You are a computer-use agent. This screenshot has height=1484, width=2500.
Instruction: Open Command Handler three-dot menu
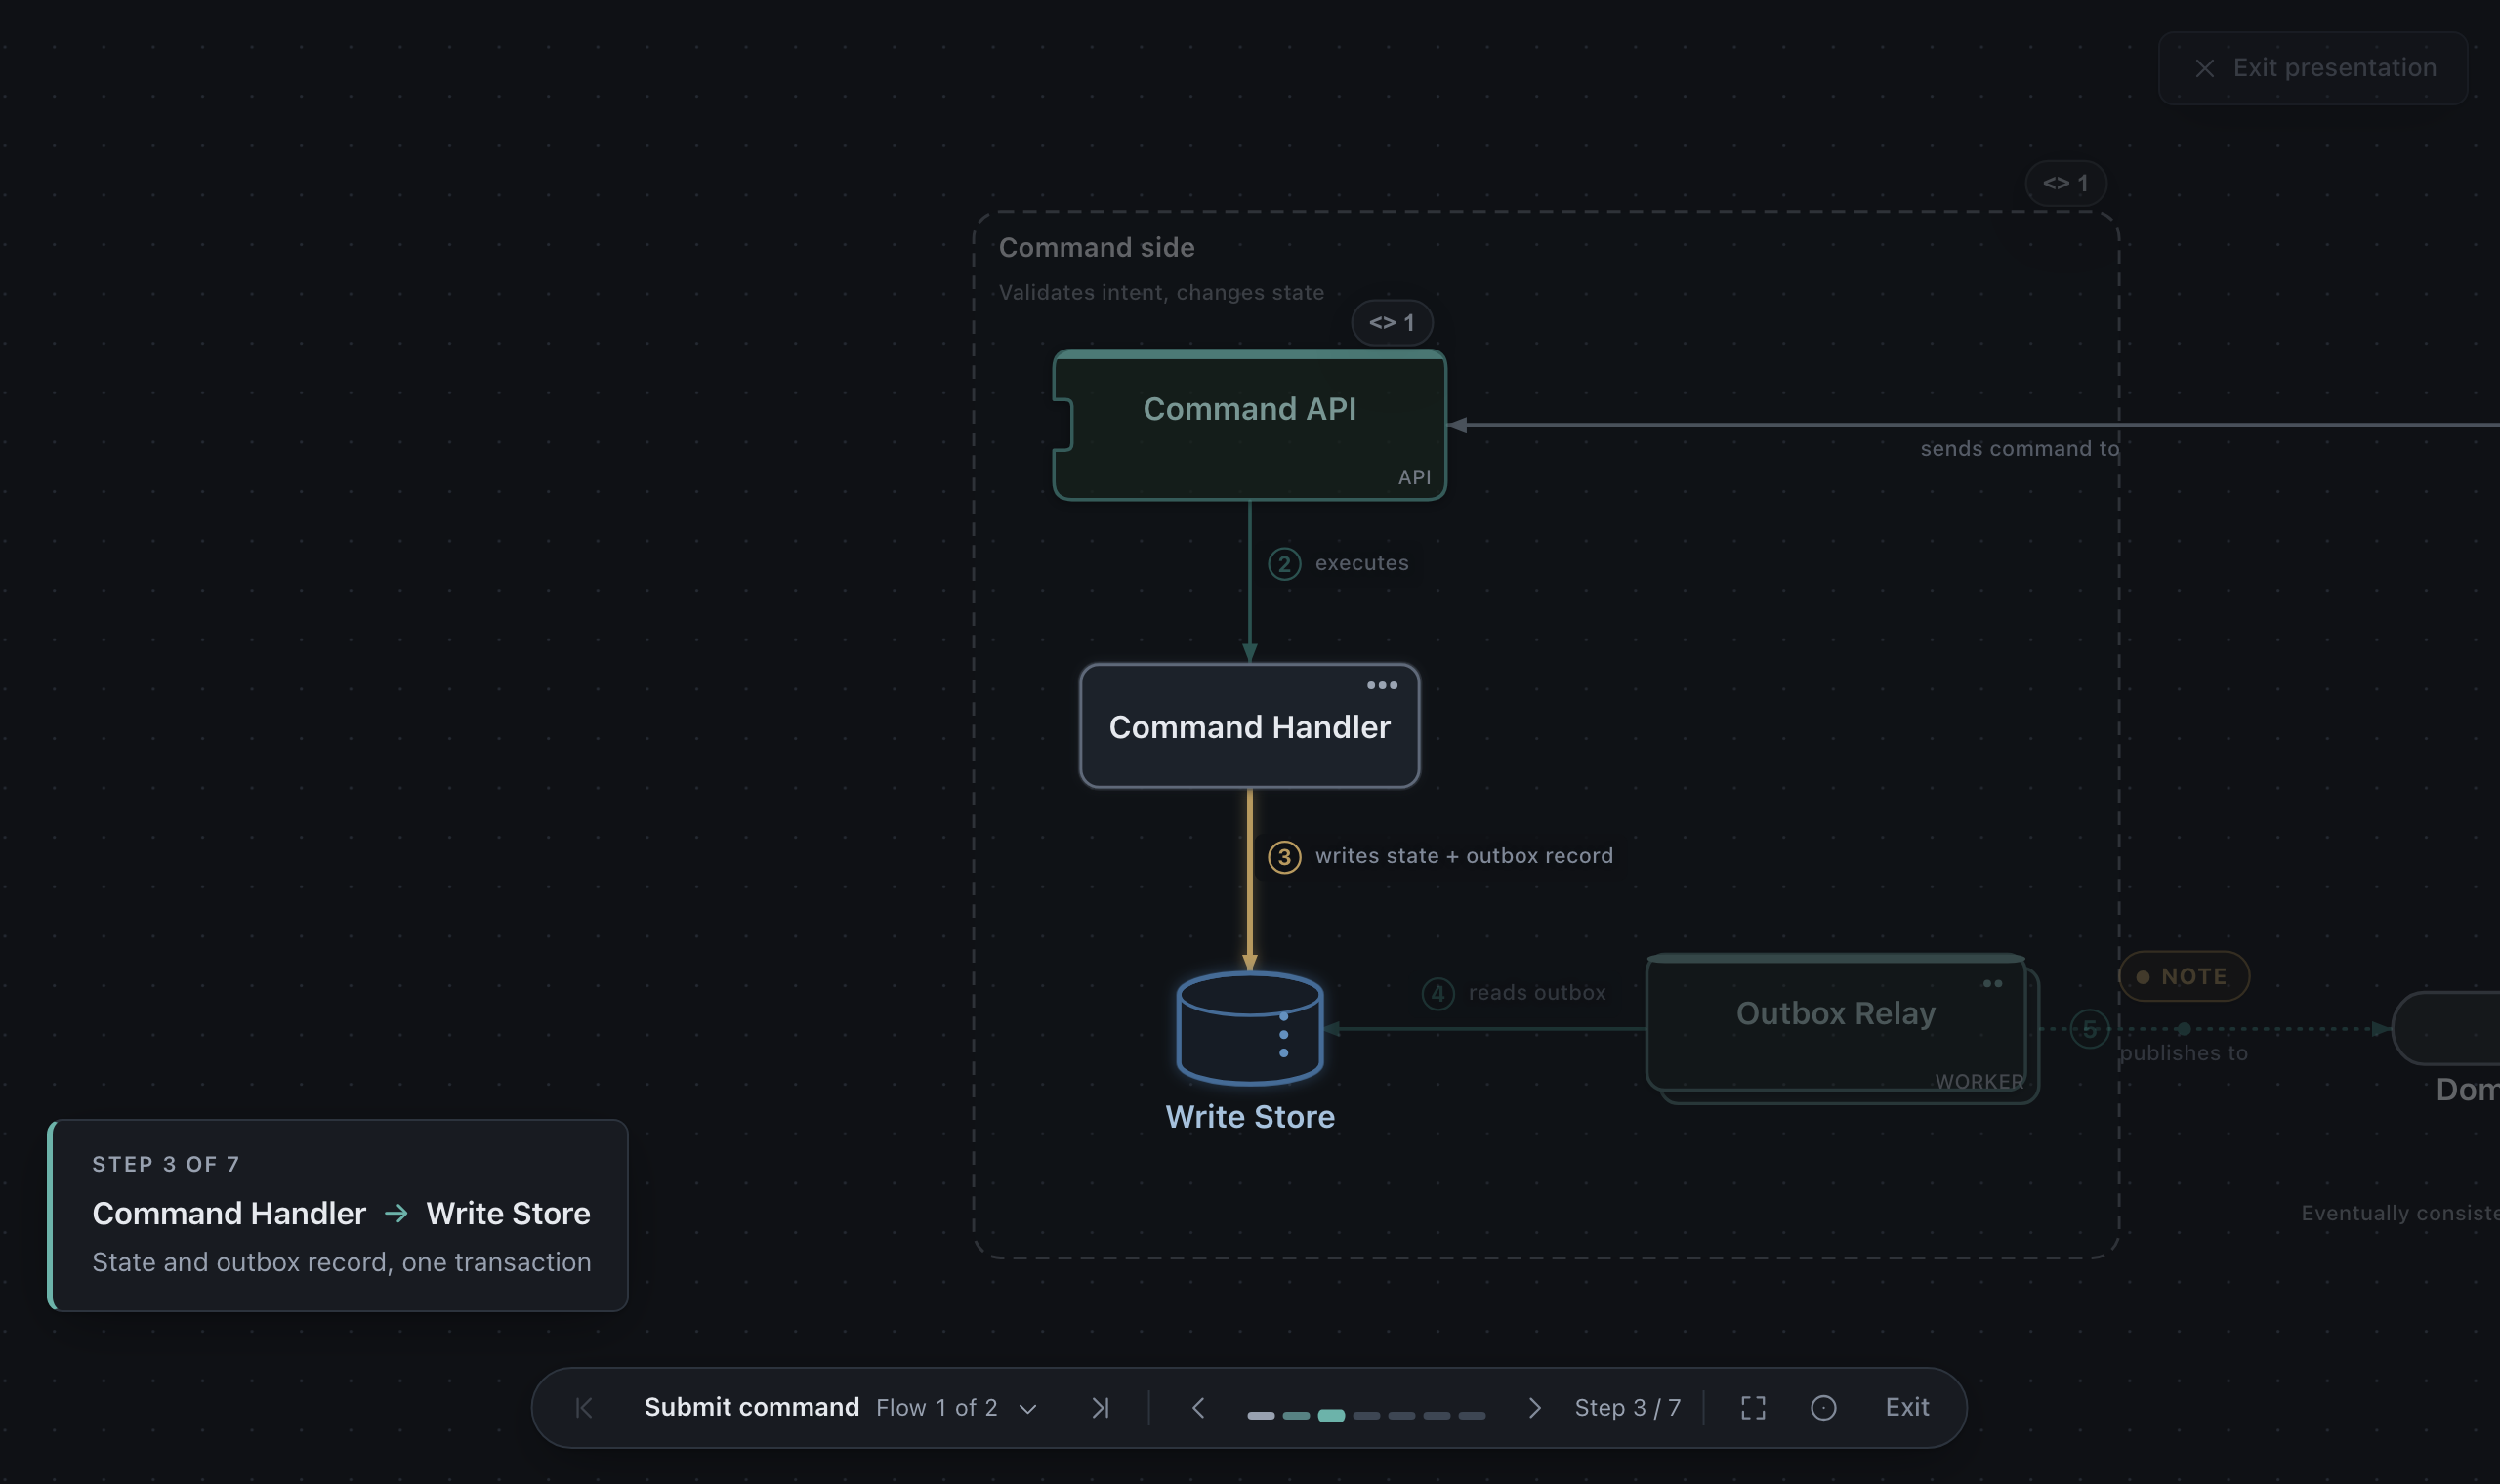[x=1382, y=685]
